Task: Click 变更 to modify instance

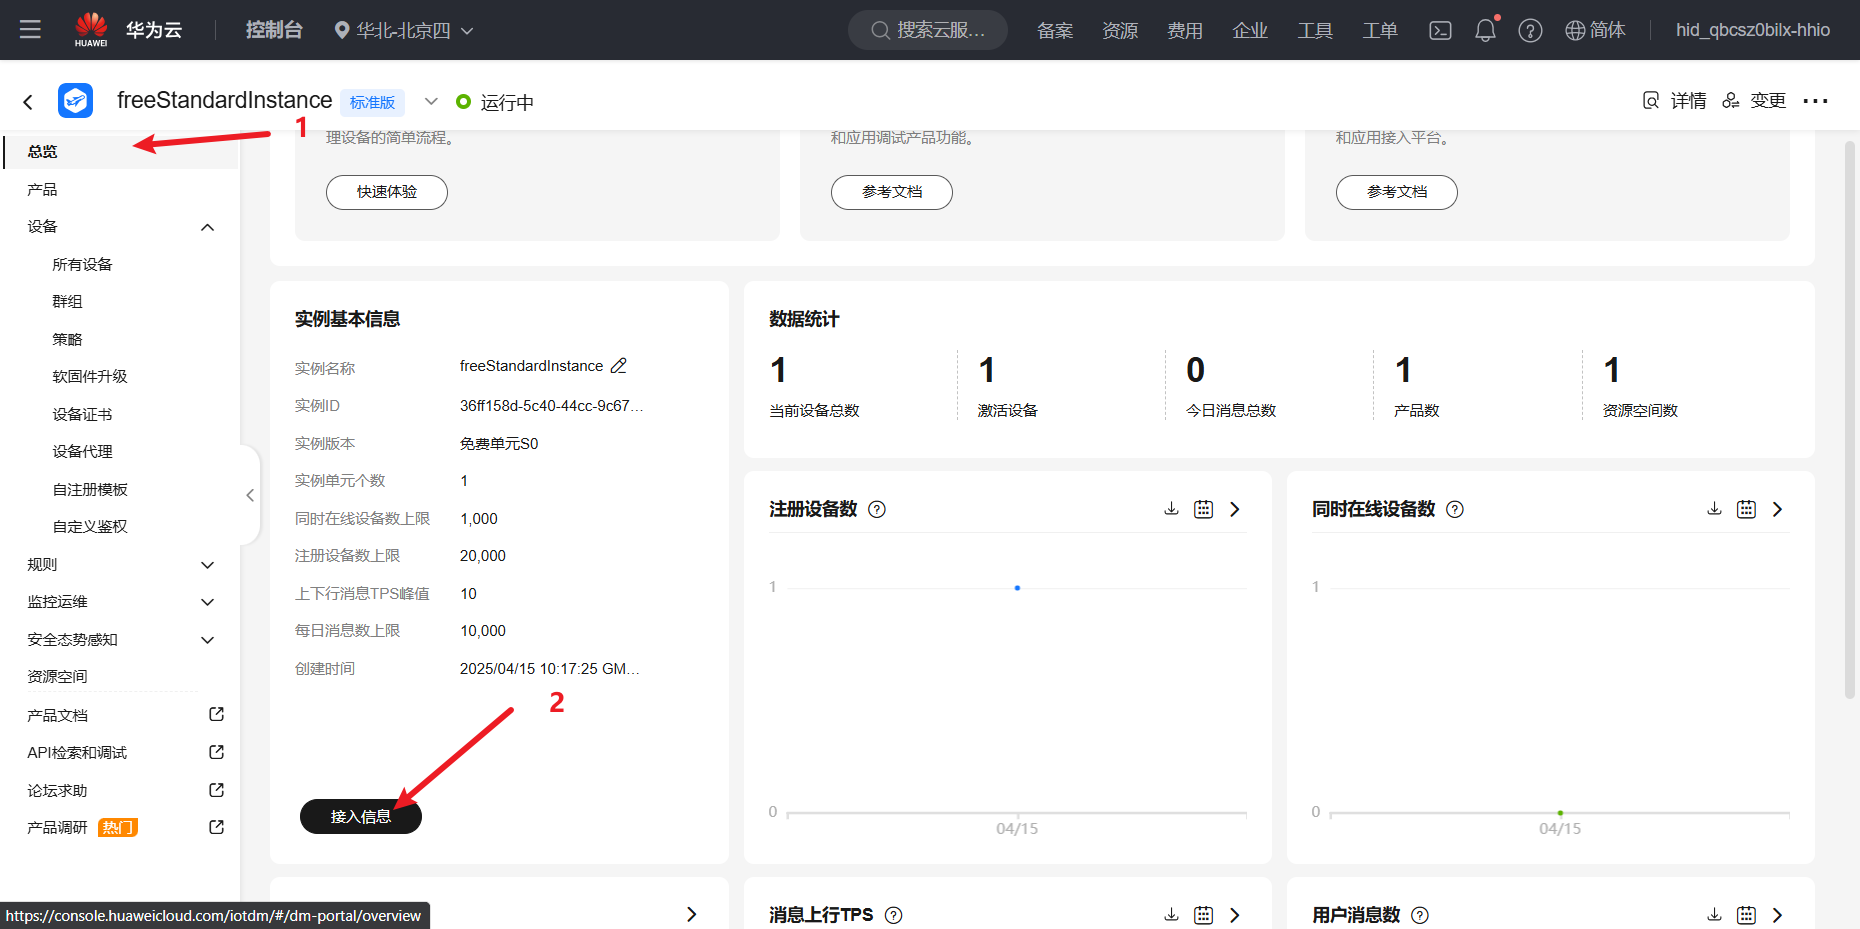Action: tap(1754, 101)
